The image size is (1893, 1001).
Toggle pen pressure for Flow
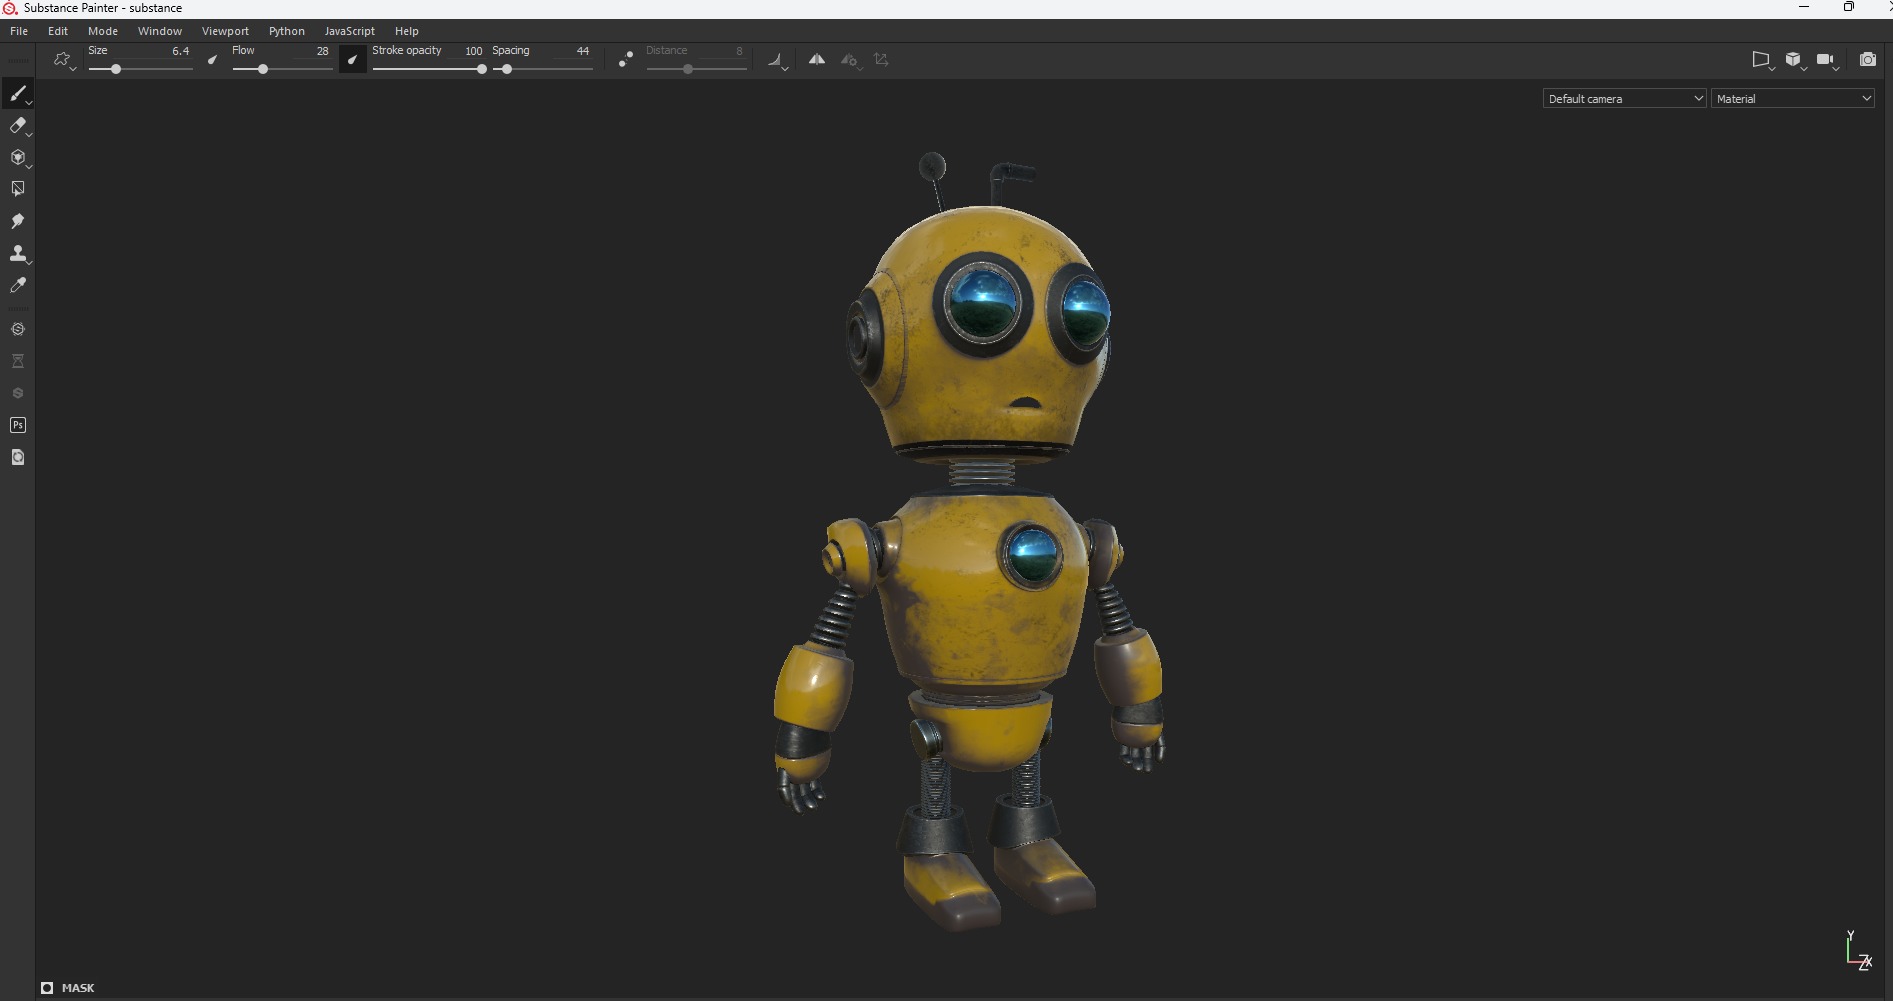click(352, 60)
